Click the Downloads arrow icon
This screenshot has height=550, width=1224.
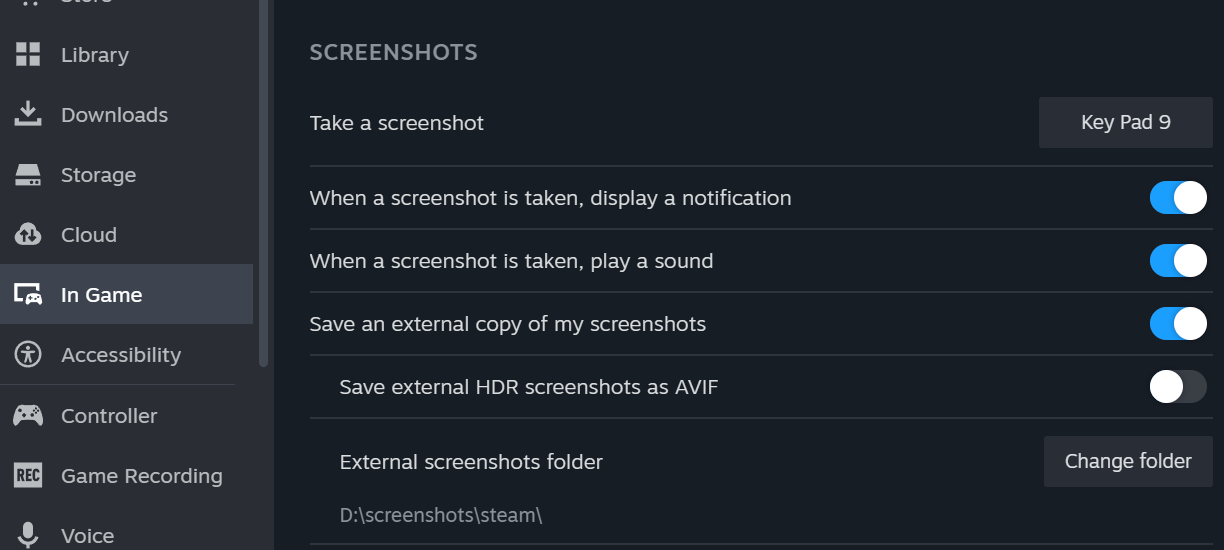point(28,114)
